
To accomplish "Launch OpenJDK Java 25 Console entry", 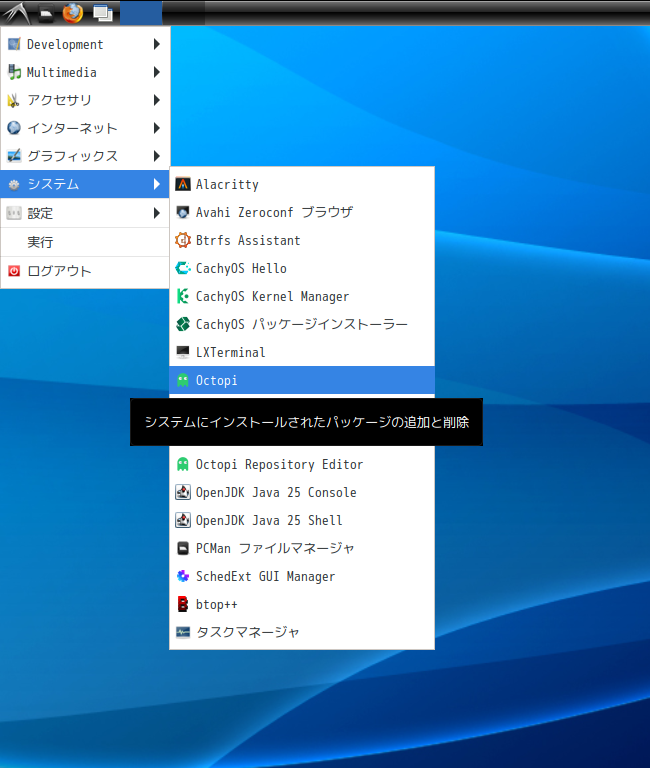I will click(302, 492).
